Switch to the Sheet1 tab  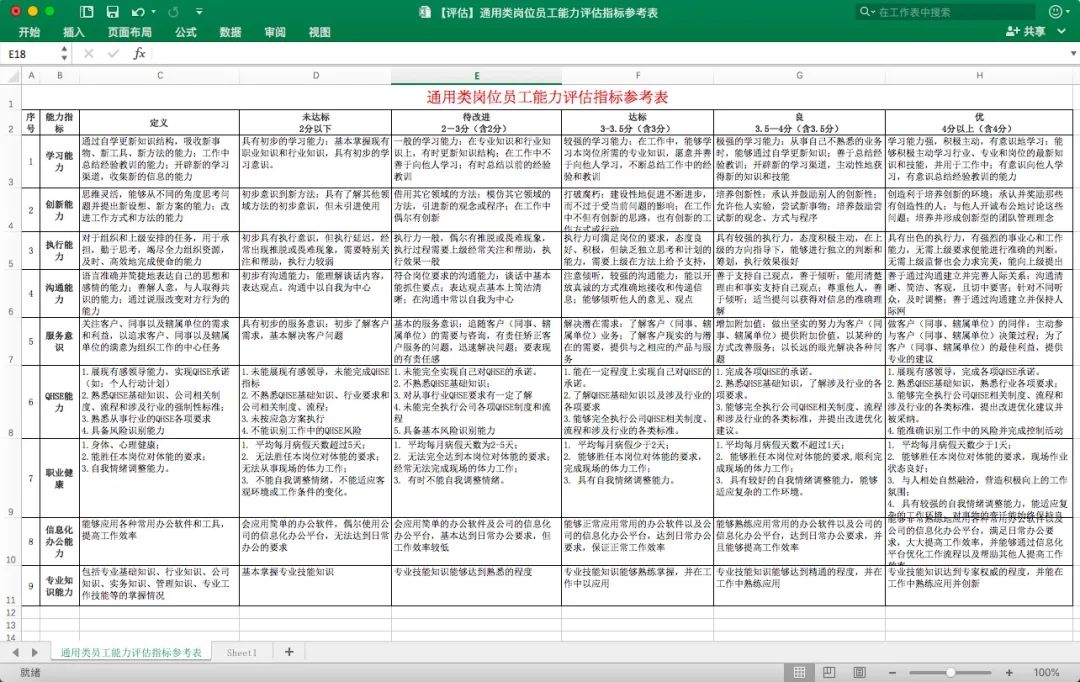coord(242,652)
